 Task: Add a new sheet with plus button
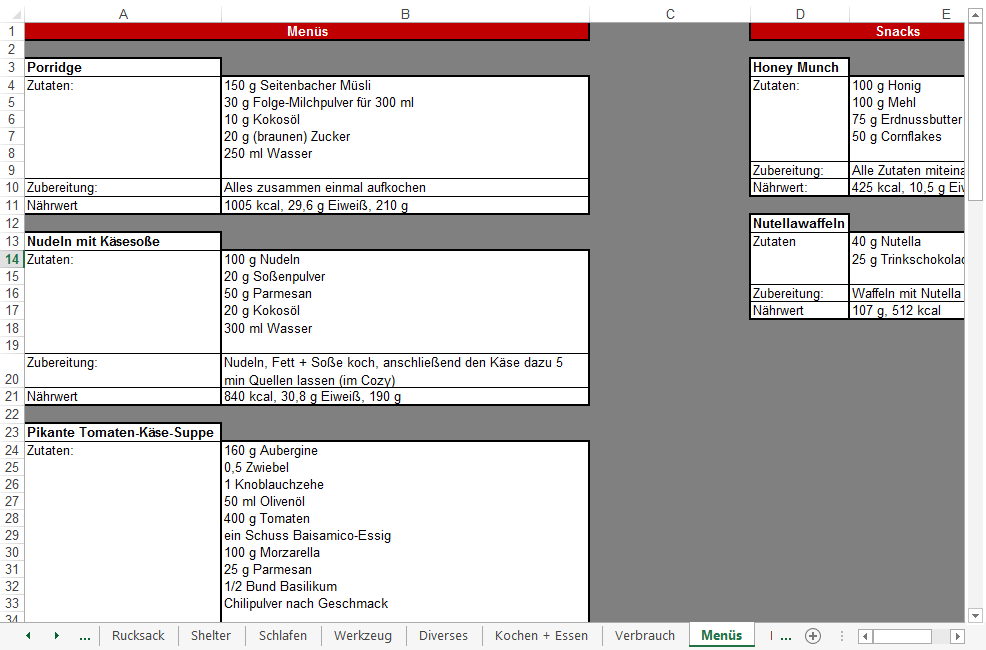[813, 636]
